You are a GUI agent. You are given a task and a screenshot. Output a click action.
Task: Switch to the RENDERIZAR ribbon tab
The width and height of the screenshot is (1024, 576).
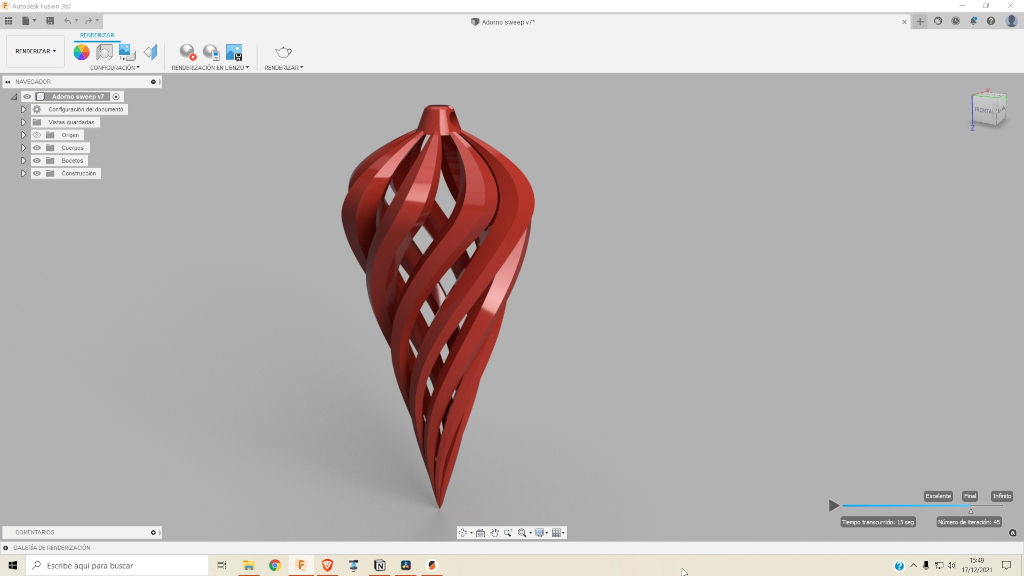(x=97, y=35)
